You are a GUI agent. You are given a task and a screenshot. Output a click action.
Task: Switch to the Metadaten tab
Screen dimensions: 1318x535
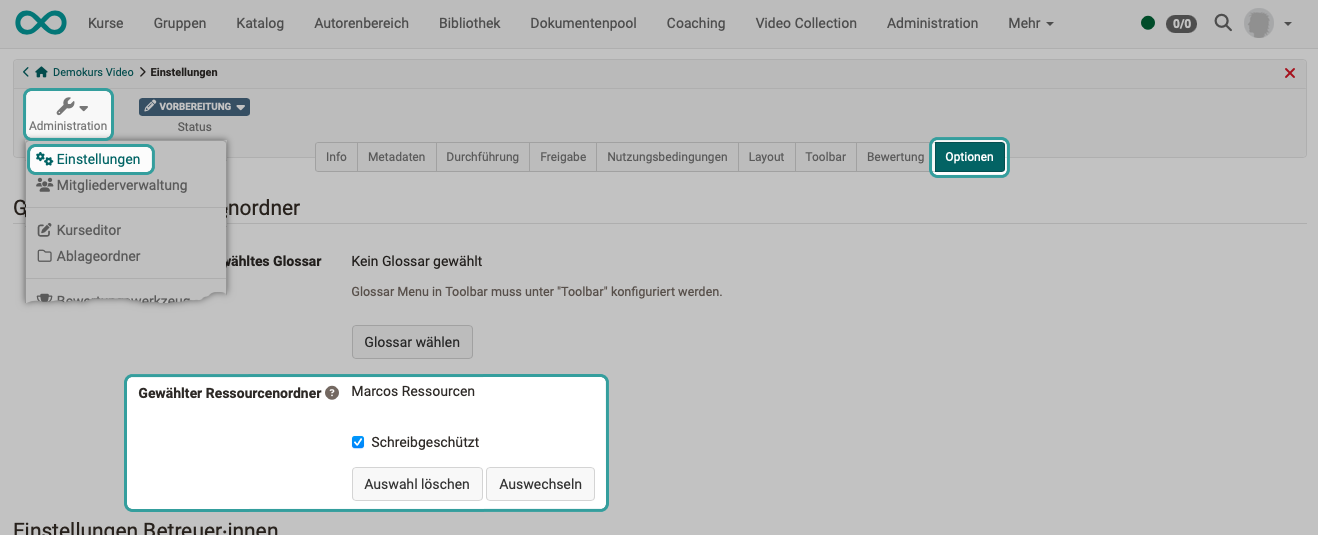396,157
